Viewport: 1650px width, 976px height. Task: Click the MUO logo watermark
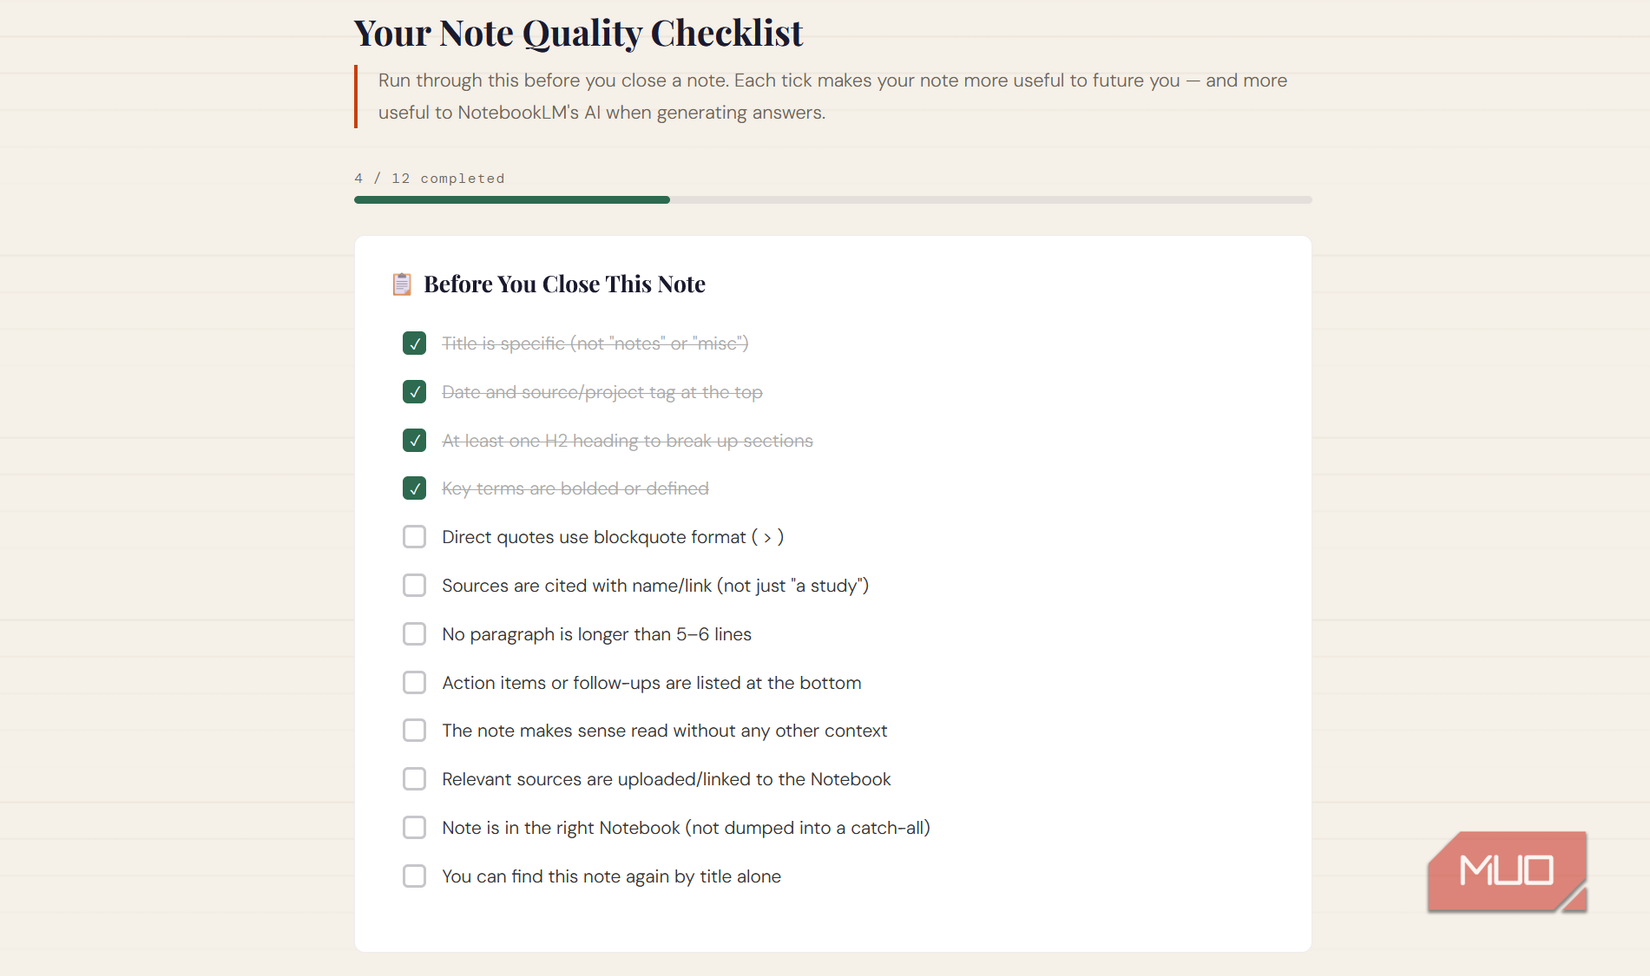click(x=1506, y=871)
